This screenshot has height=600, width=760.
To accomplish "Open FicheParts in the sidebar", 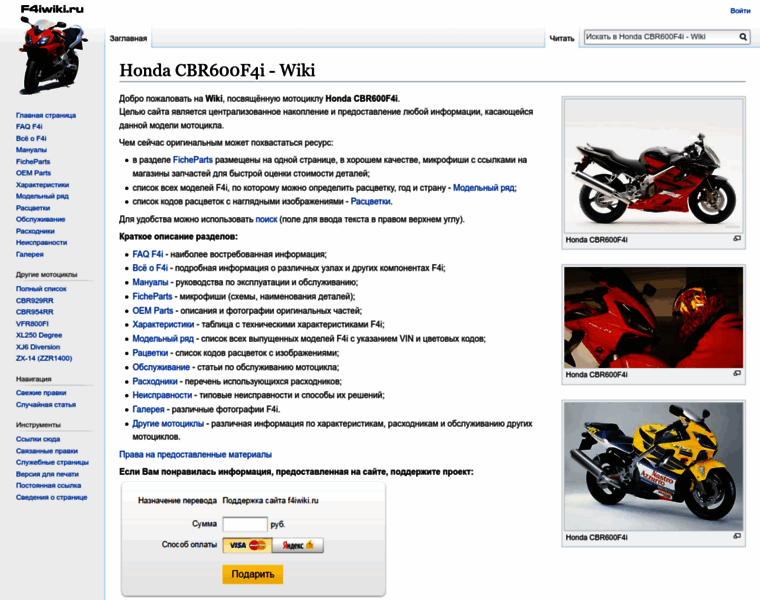I will click(x=33, y=161).
